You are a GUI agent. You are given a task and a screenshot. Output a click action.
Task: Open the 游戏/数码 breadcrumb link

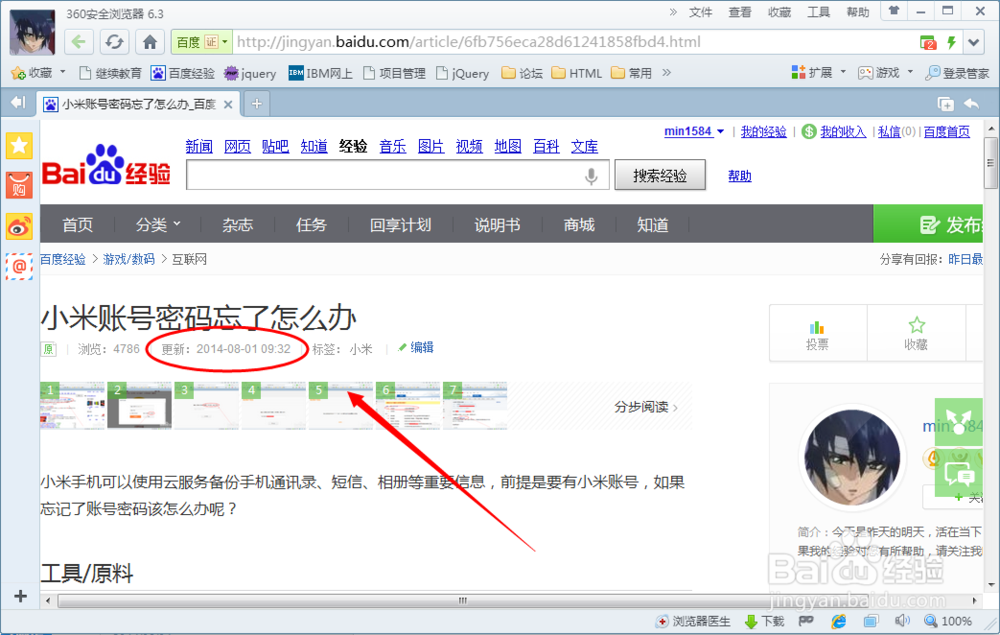129,259
